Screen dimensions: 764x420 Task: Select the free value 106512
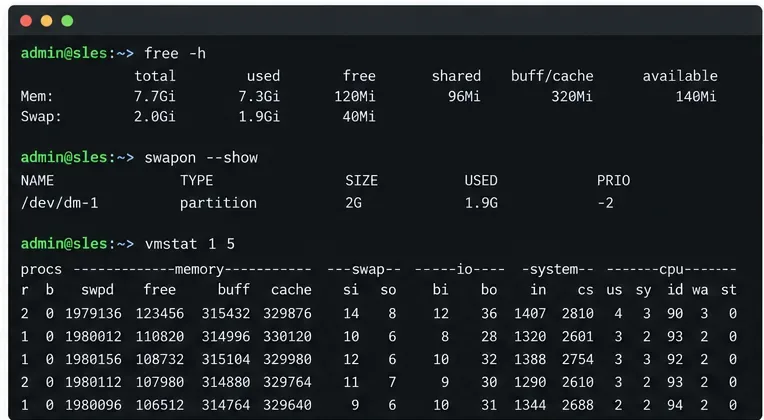[x=160, y=405]
